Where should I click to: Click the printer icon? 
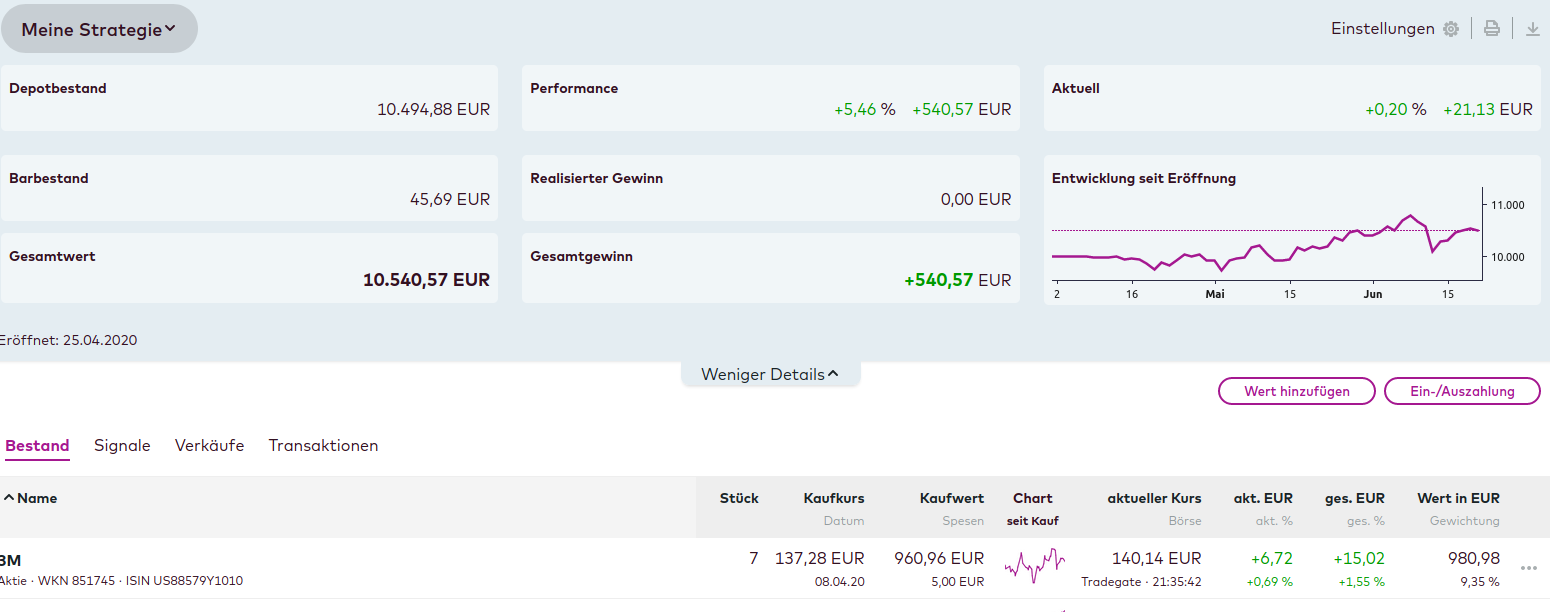point(1492,29)
